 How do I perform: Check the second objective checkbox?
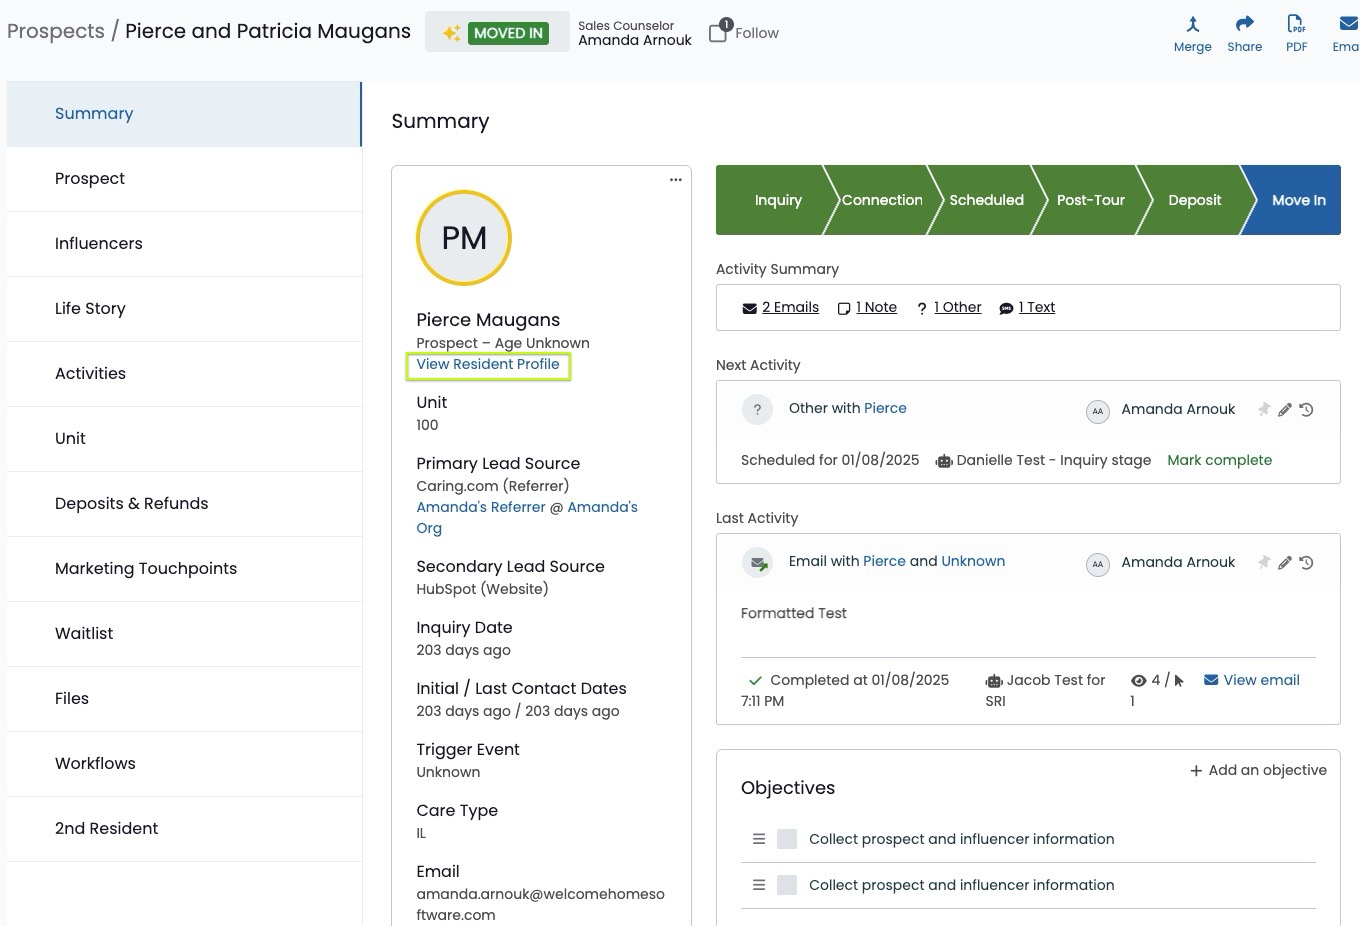tap(787, 885)
